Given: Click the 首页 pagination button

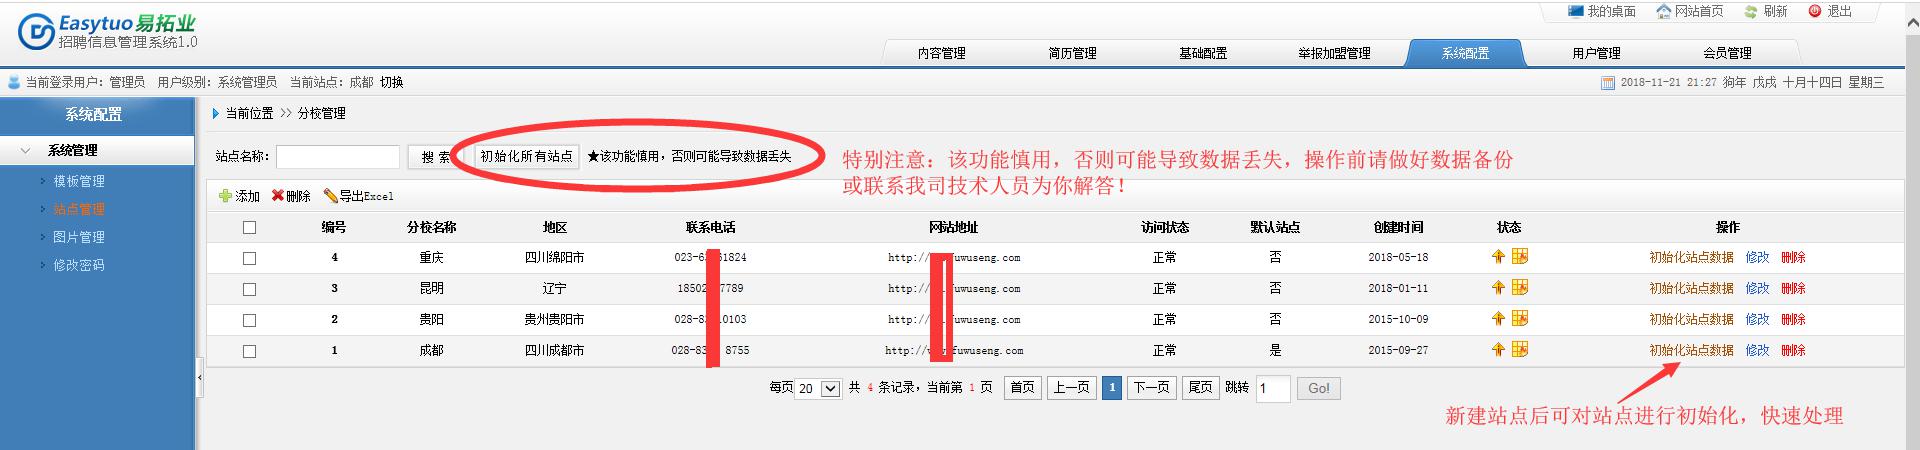Looking at the screenshot, I should click(1022, 388).
